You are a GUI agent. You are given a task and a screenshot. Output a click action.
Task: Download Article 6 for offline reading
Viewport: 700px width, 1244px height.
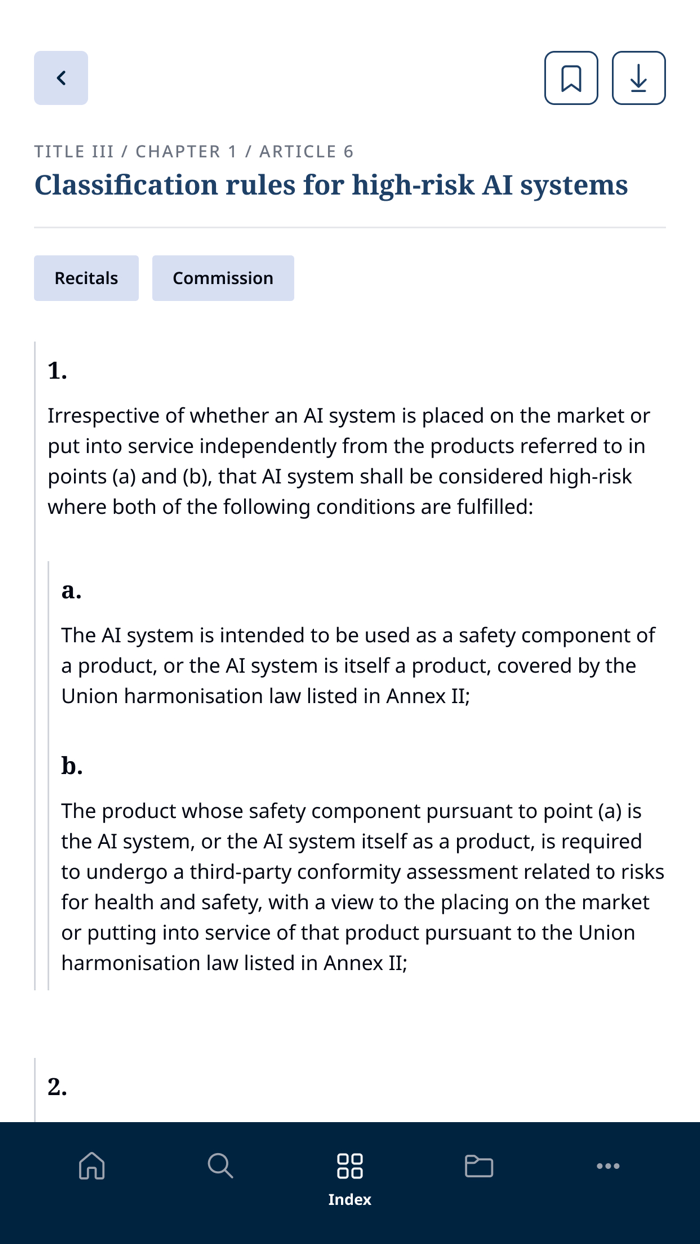click(x=638, y=77)
